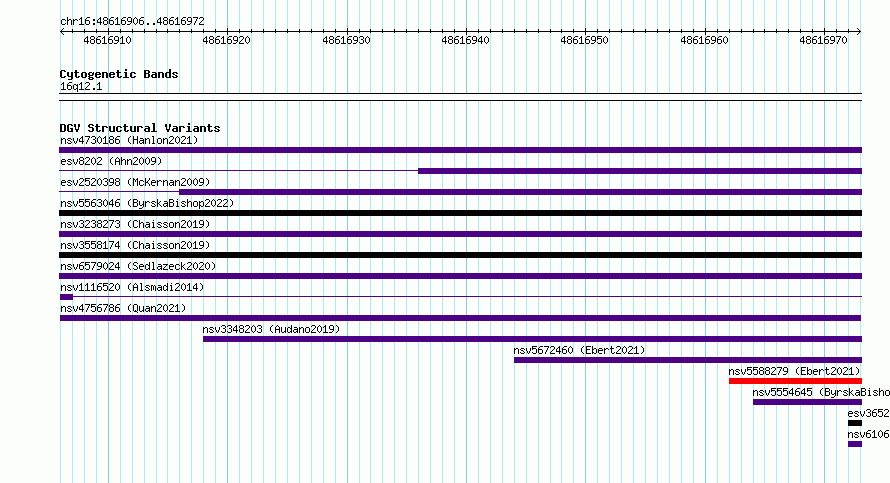This screenshot has height=483, width=890.
Task: Click the ruler's right arrow end
Action: (x=859, y=32)
